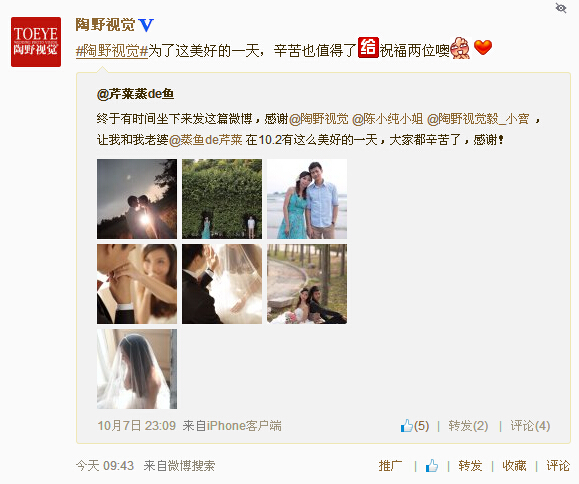Click the red heart emoticon
The height and width of the screenshot is (484, 579).
(483, 47)
